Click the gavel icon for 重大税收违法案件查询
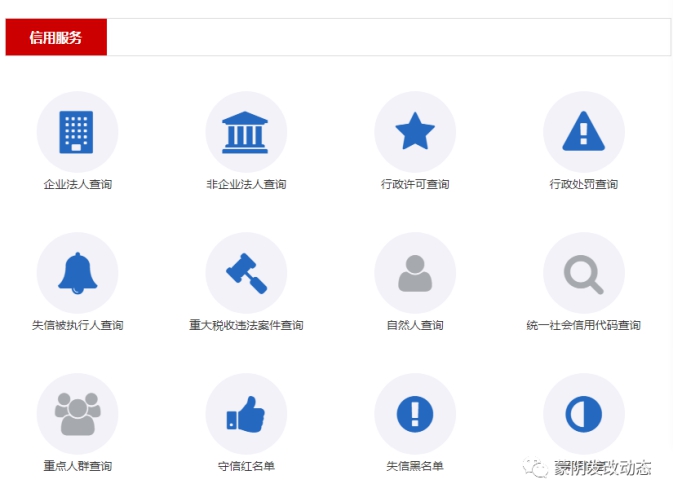 tap(246, 273)
